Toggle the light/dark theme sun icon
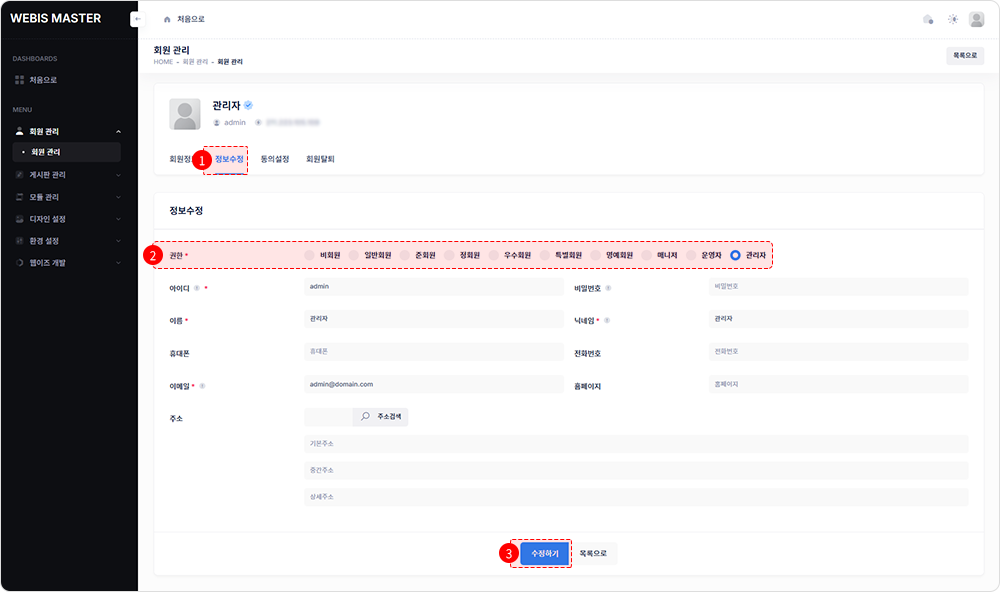1000x592 pixels. [x=953, y=19]
